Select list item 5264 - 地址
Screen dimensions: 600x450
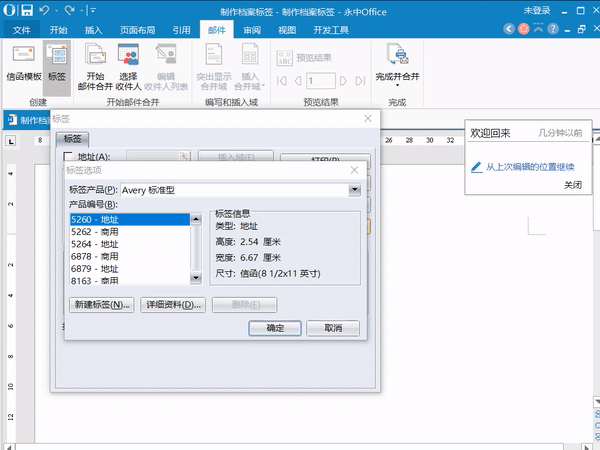130,244
